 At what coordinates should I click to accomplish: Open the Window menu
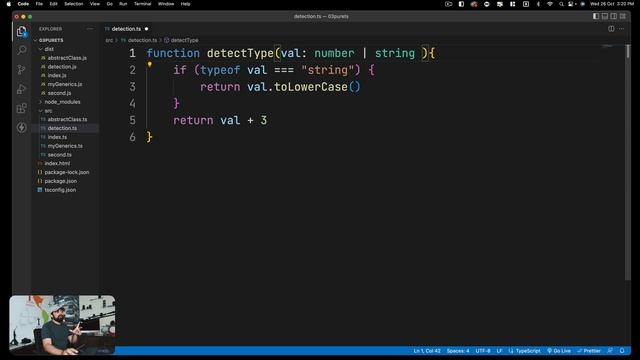click(x=166, y=4)
